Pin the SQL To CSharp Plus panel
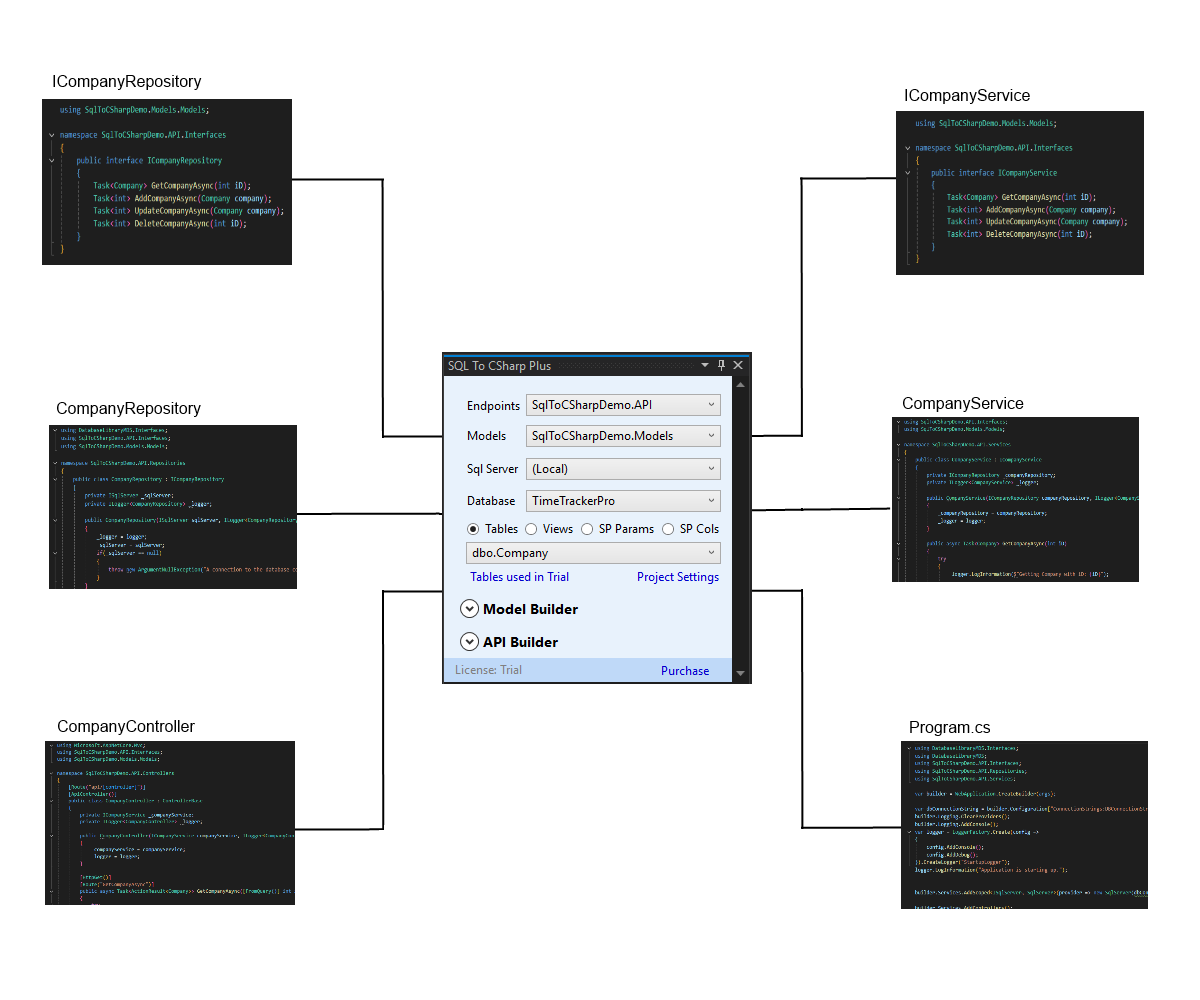The image size is (1200, 1000). click(x=721, y=365)
